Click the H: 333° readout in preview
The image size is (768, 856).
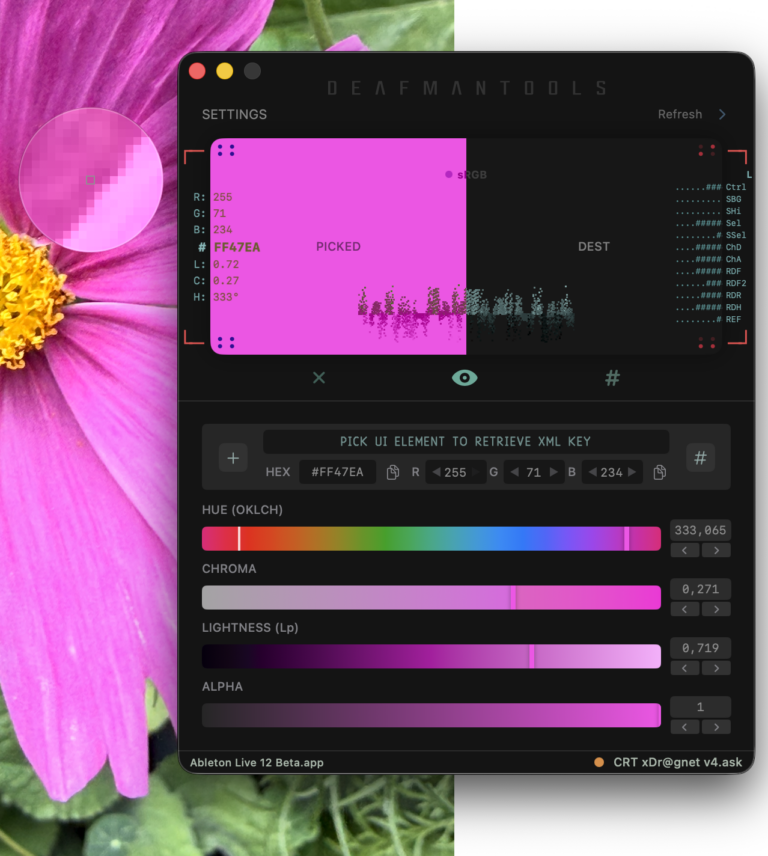[216, 297]
